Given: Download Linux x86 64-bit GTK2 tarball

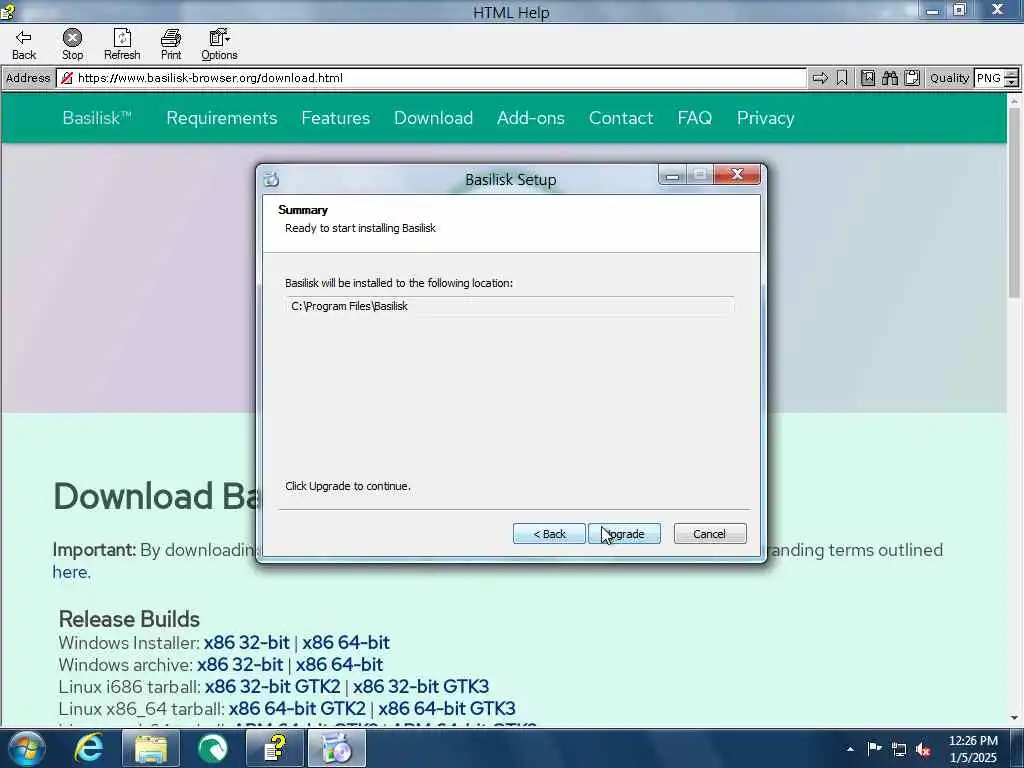Looking at the screenshot, I should coord(297,709).
